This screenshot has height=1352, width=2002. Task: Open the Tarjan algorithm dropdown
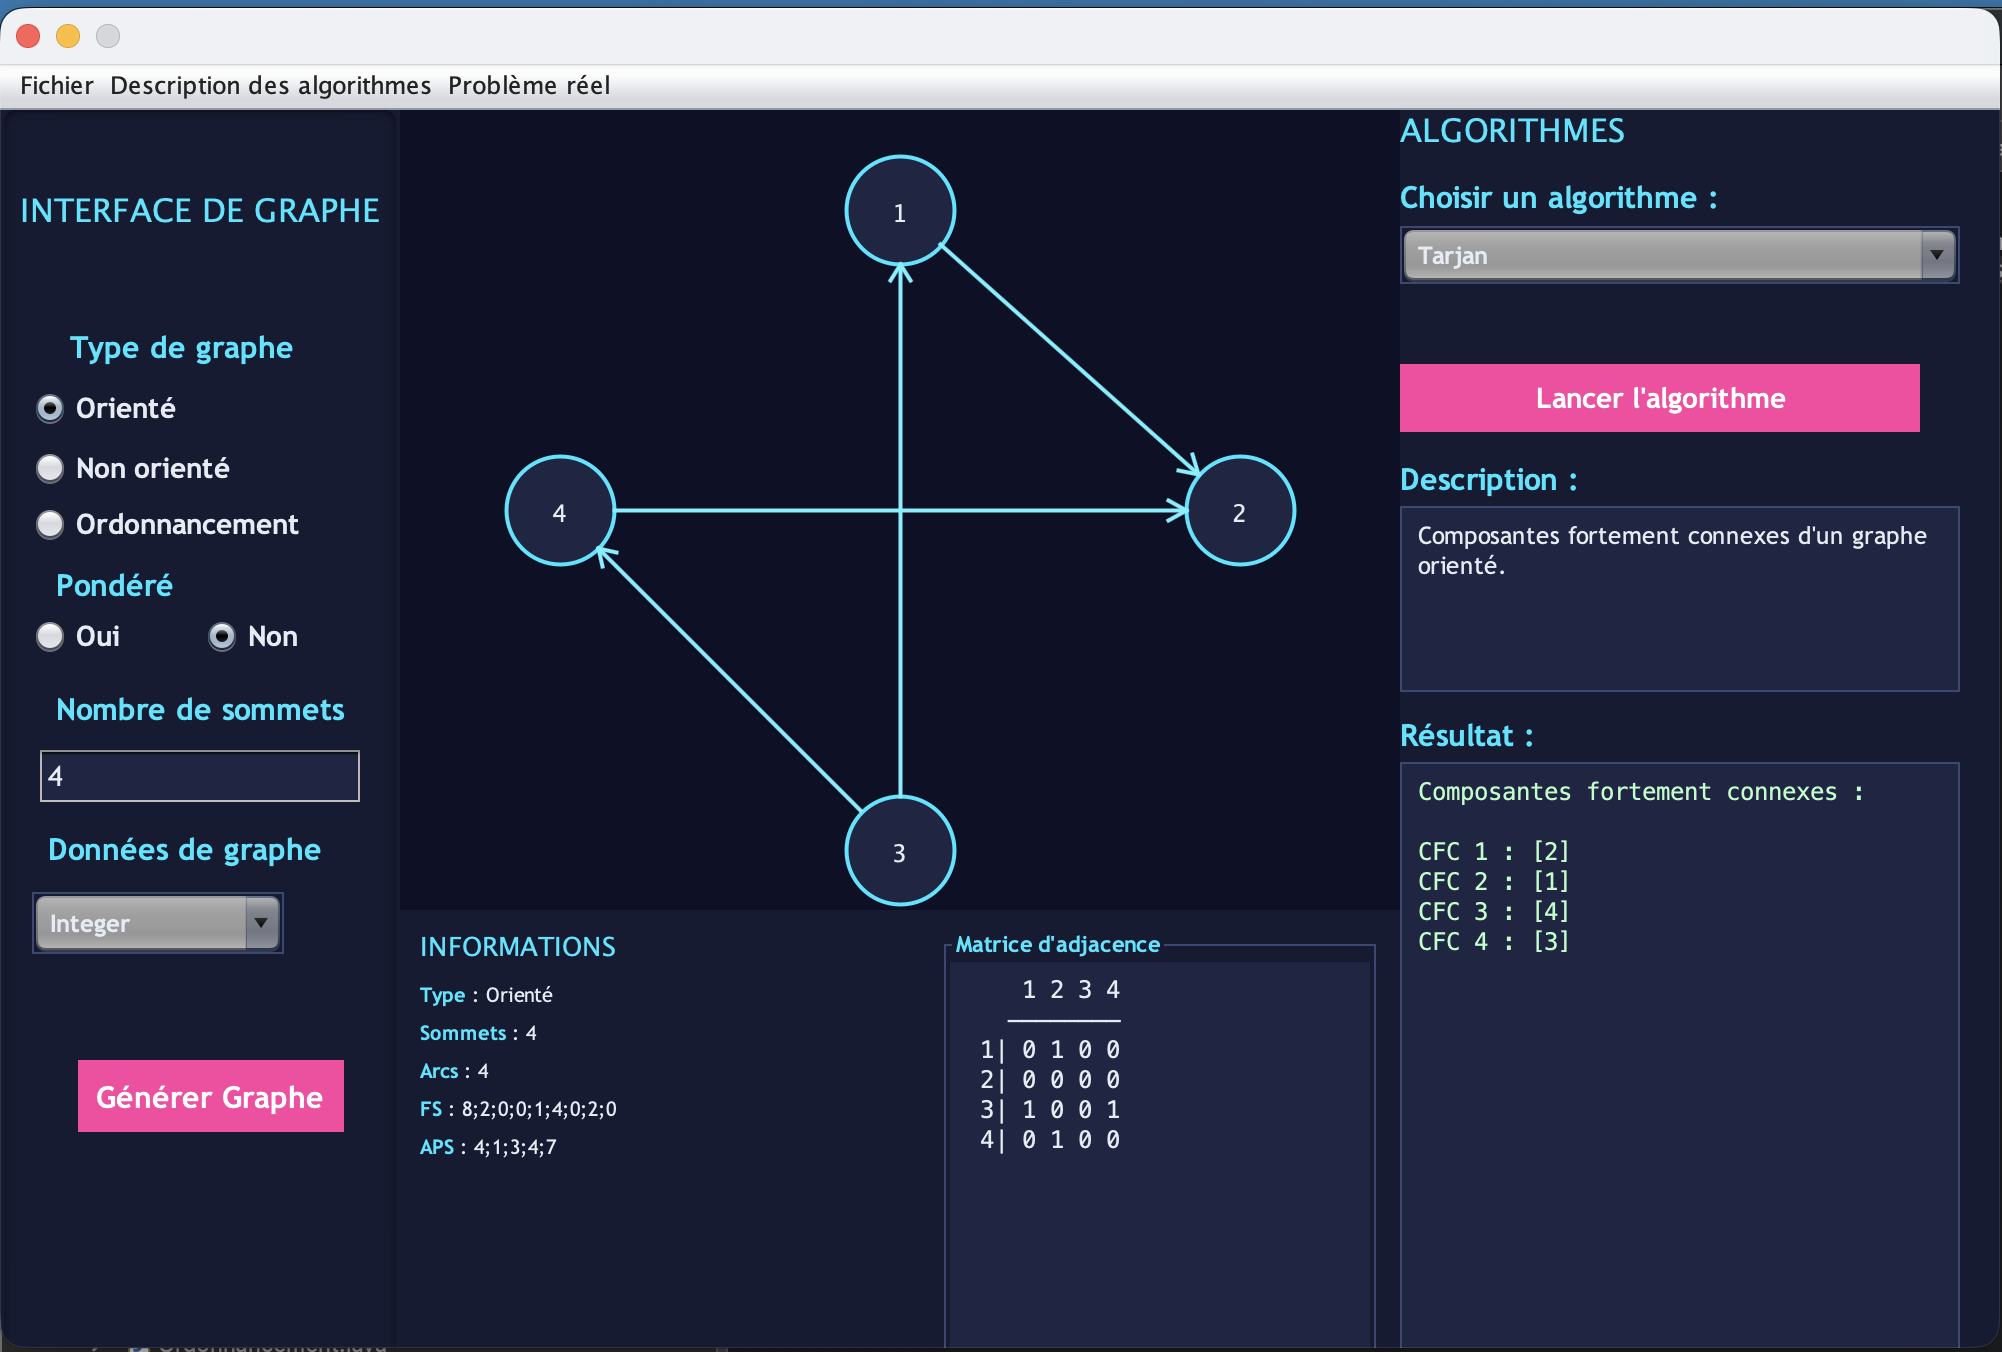(1679, 255)
